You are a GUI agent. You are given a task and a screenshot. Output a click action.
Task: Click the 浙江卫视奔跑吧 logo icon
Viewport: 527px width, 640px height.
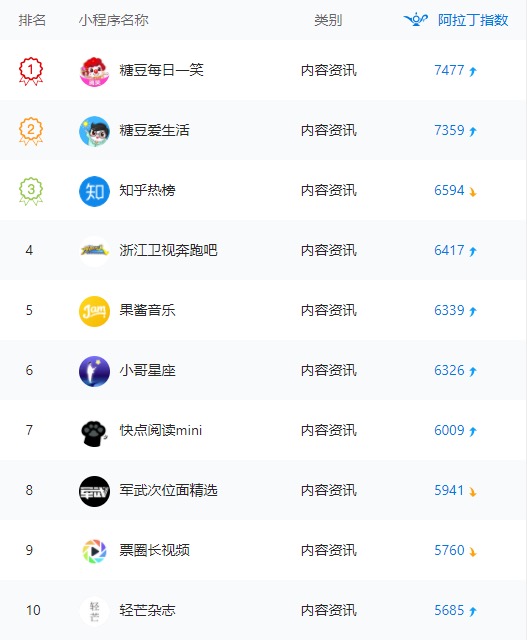coord(94,251)
